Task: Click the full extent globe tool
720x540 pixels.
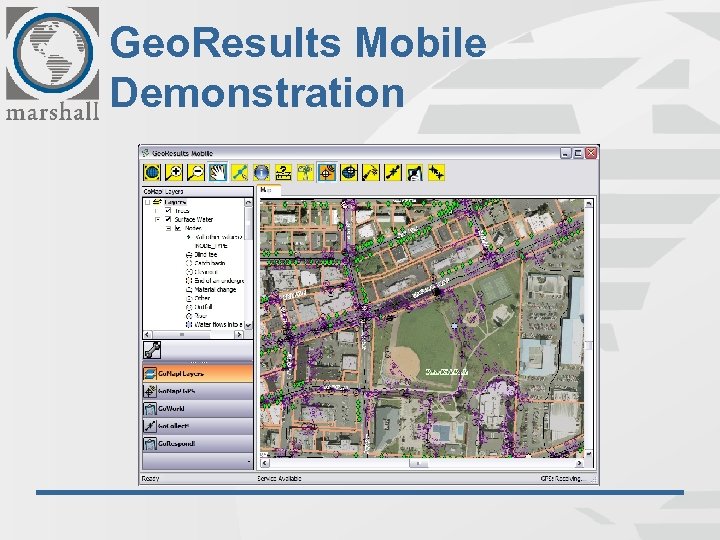Action: click(152, 173)
